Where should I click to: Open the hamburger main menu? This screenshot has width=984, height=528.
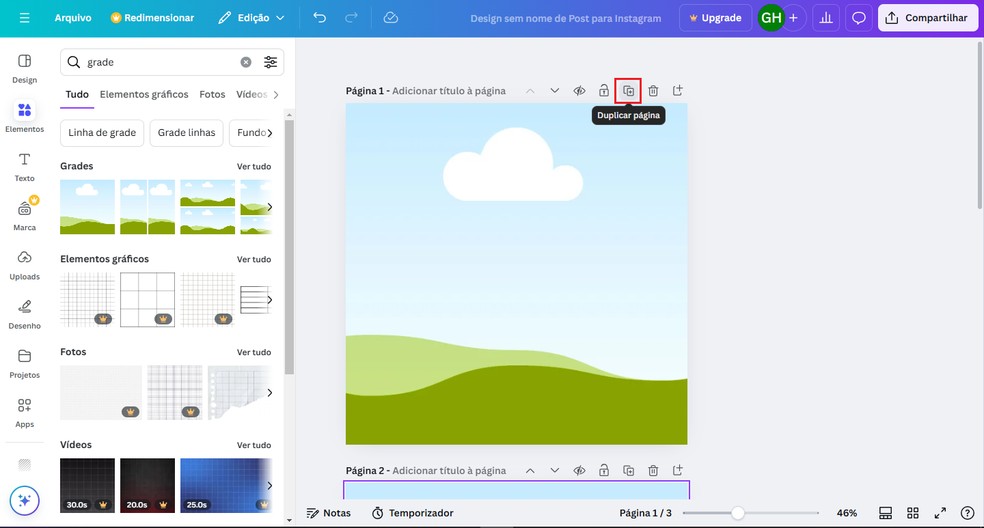point(24,18)
